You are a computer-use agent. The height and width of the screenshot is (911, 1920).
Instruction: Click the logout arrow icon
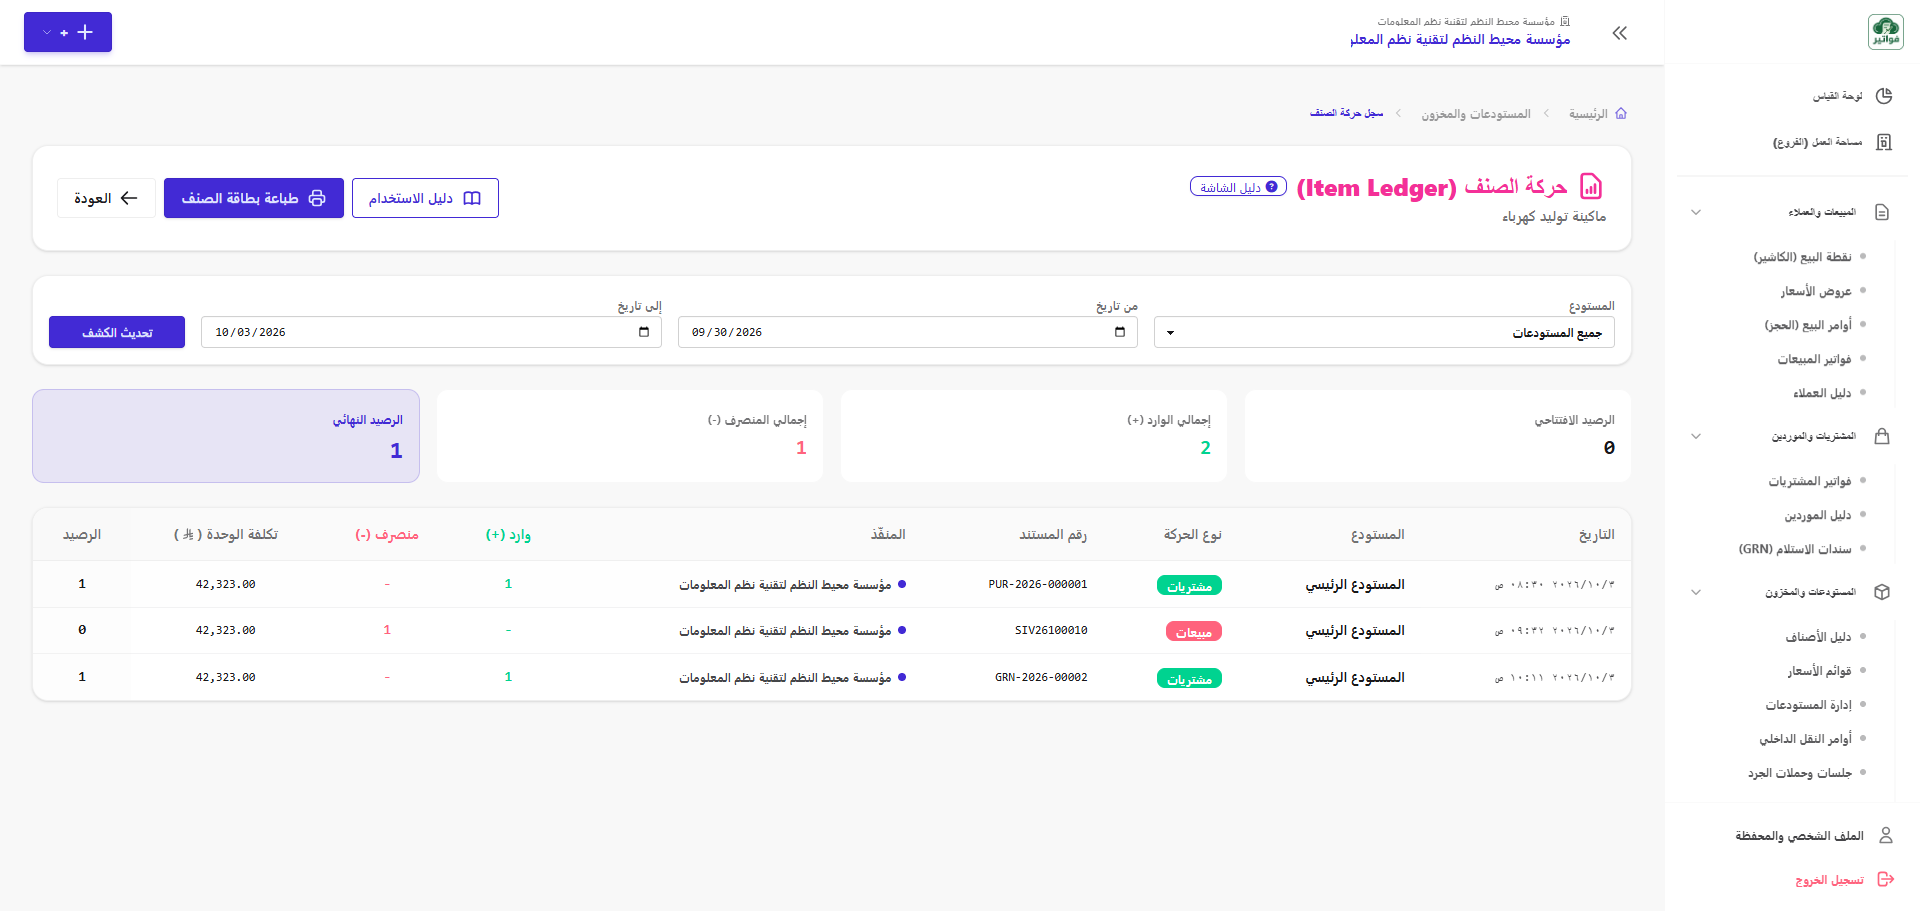pyautogui.click(x=1886, y=879)
